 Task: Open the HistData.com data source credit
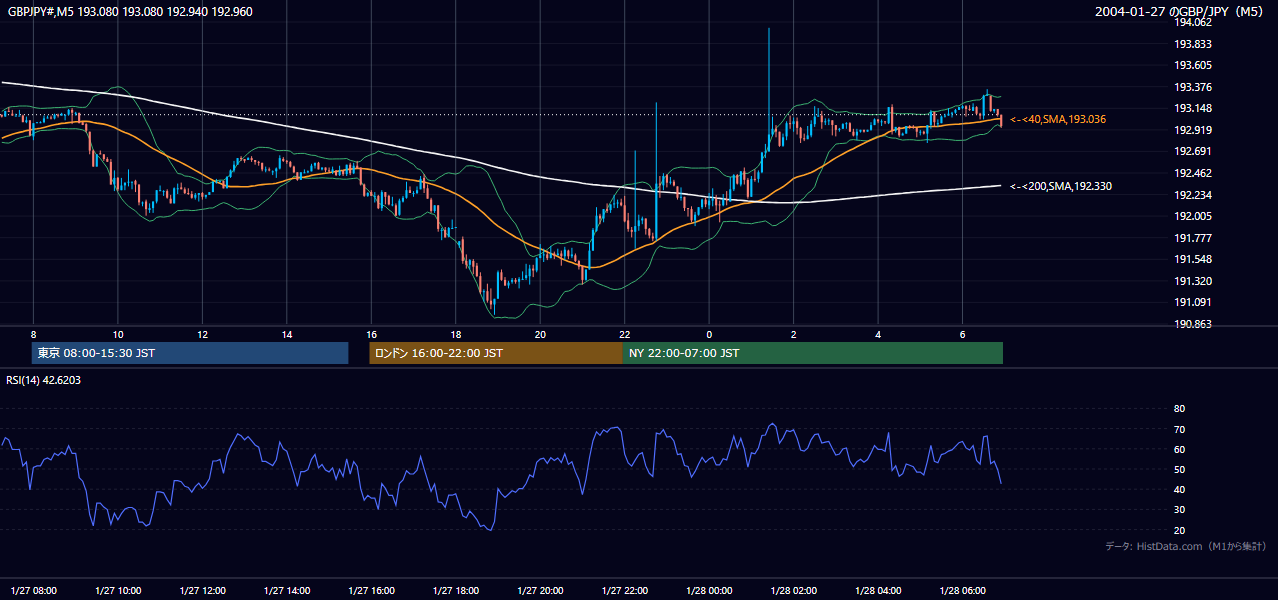pos(1186,546)
